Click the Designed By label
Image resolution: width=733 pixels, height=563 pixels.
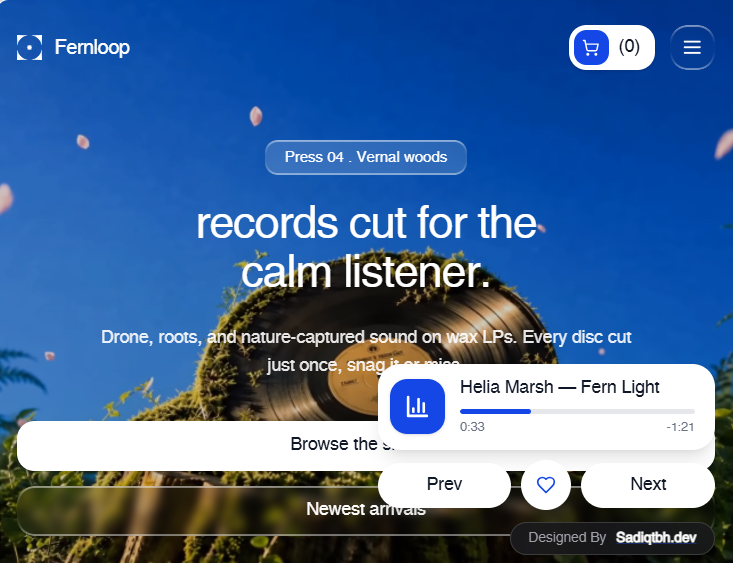coord(567,538)
